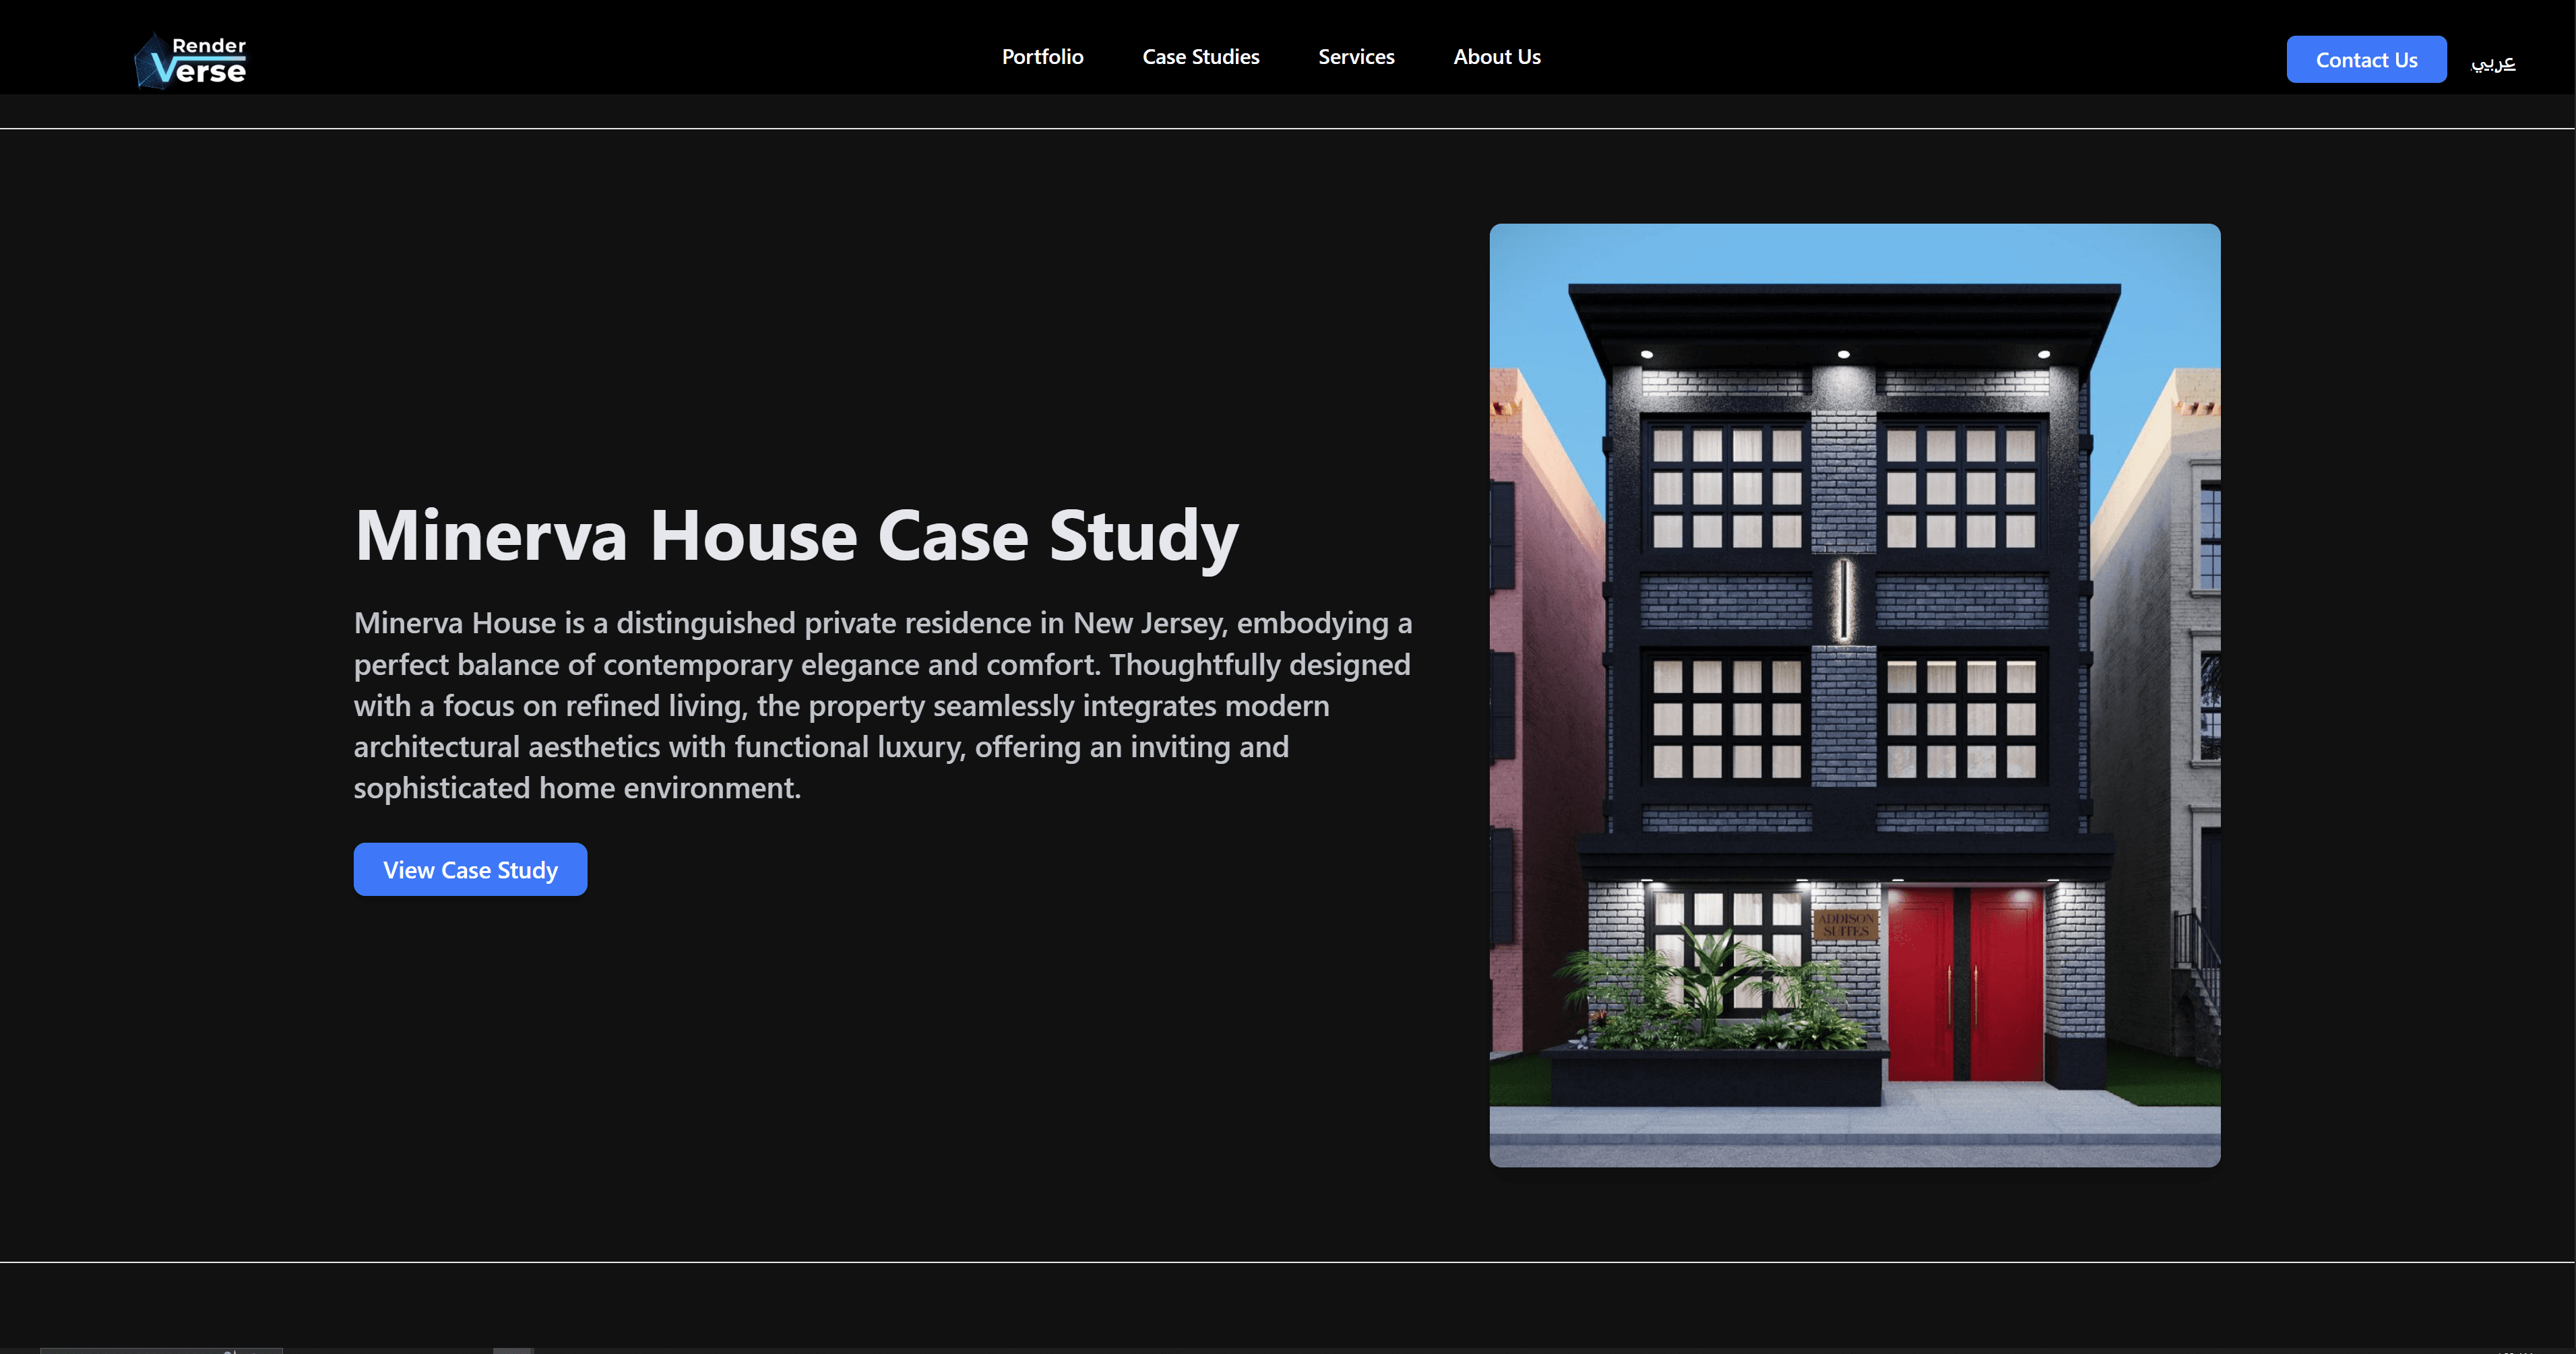Click the Contact Us button
Image resolution: width=2576 pixels, height=1354 pixels.
point(2366,60)
